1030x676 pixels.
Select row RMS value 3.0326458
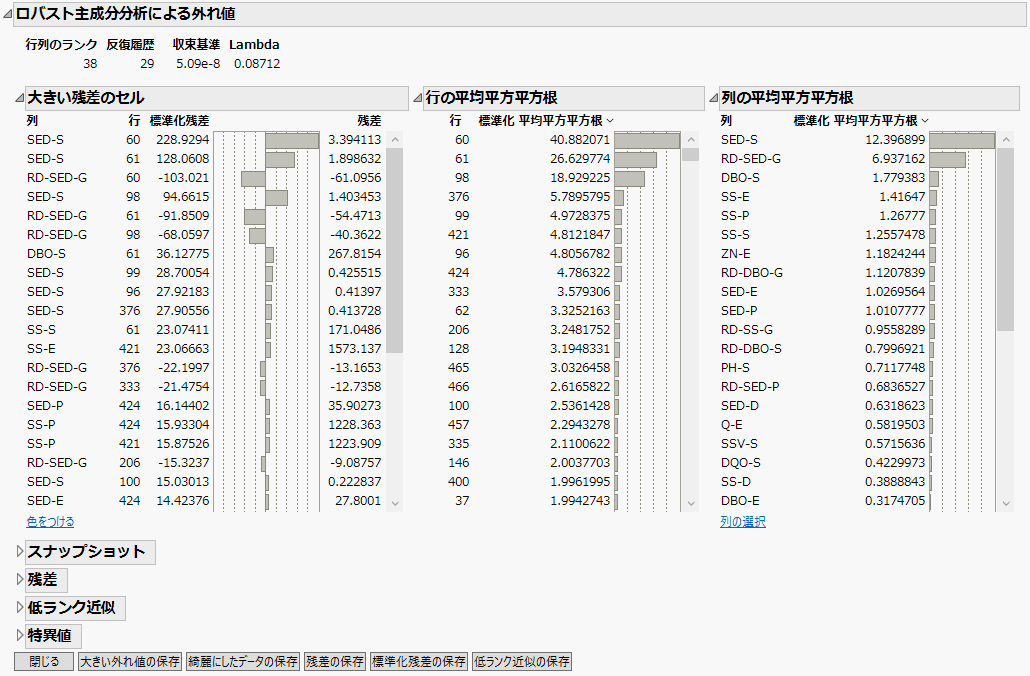tap(580, 368)
